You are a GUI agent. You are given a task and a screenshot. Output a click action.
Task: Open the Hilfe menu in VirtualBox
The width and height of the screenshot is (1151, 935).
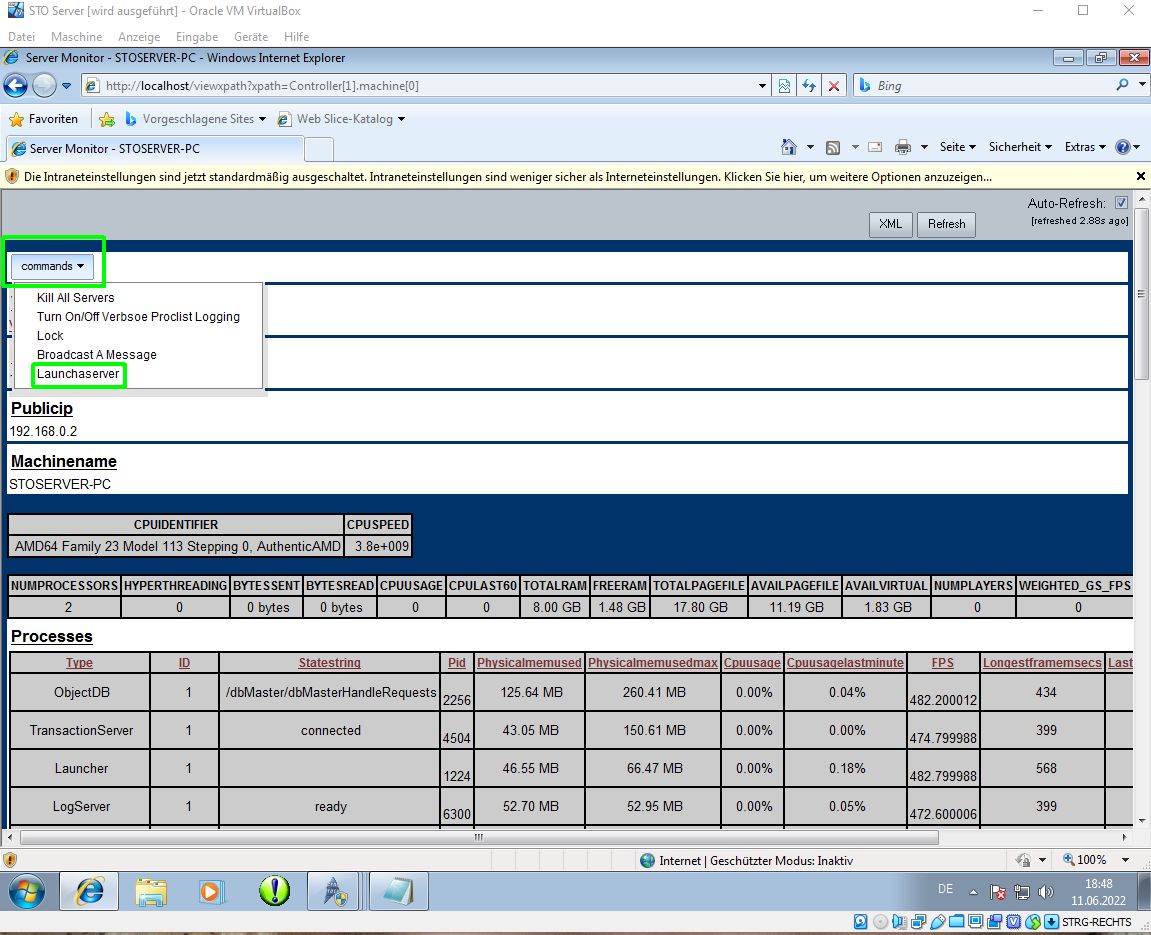tap(297, 37)
